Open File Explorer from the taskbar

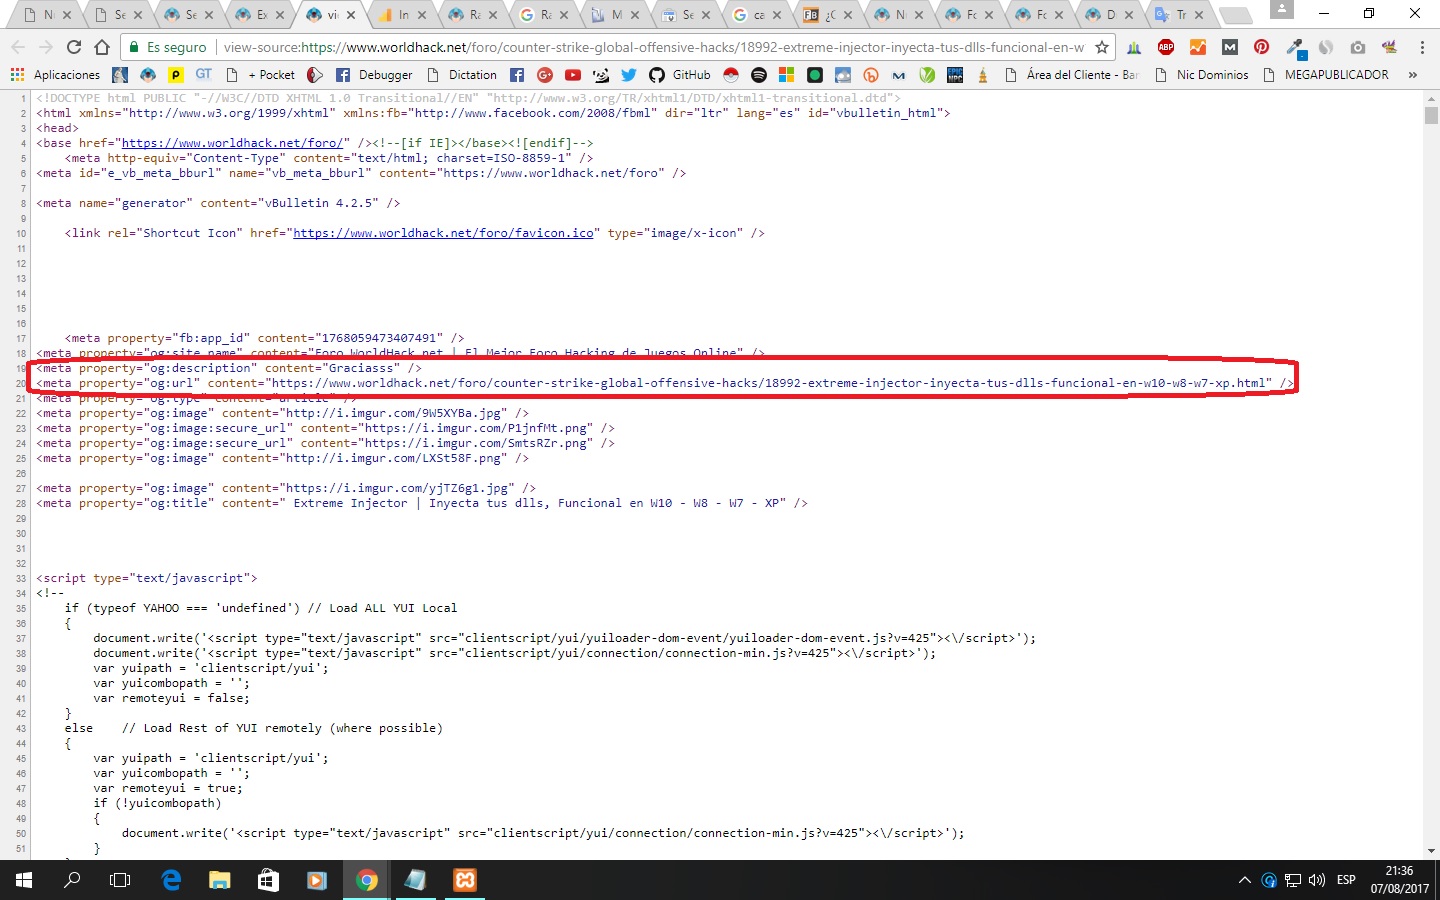[x=220, y=880]
